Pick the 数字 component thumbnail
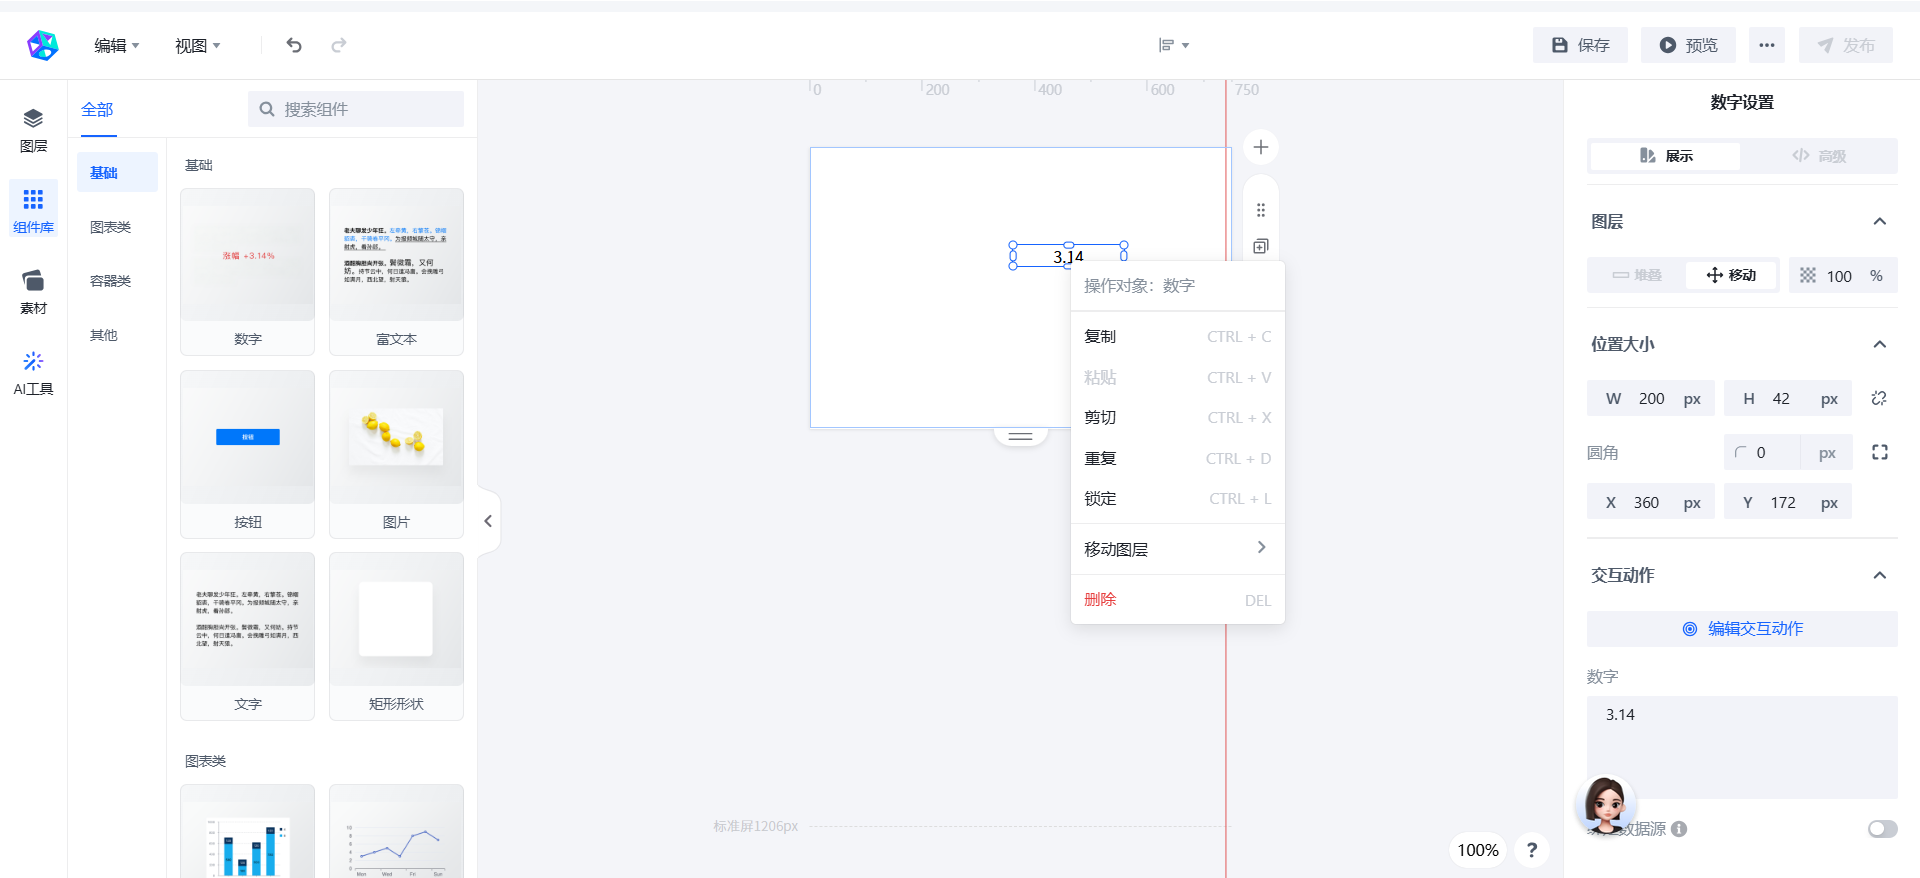 point(247,271)
